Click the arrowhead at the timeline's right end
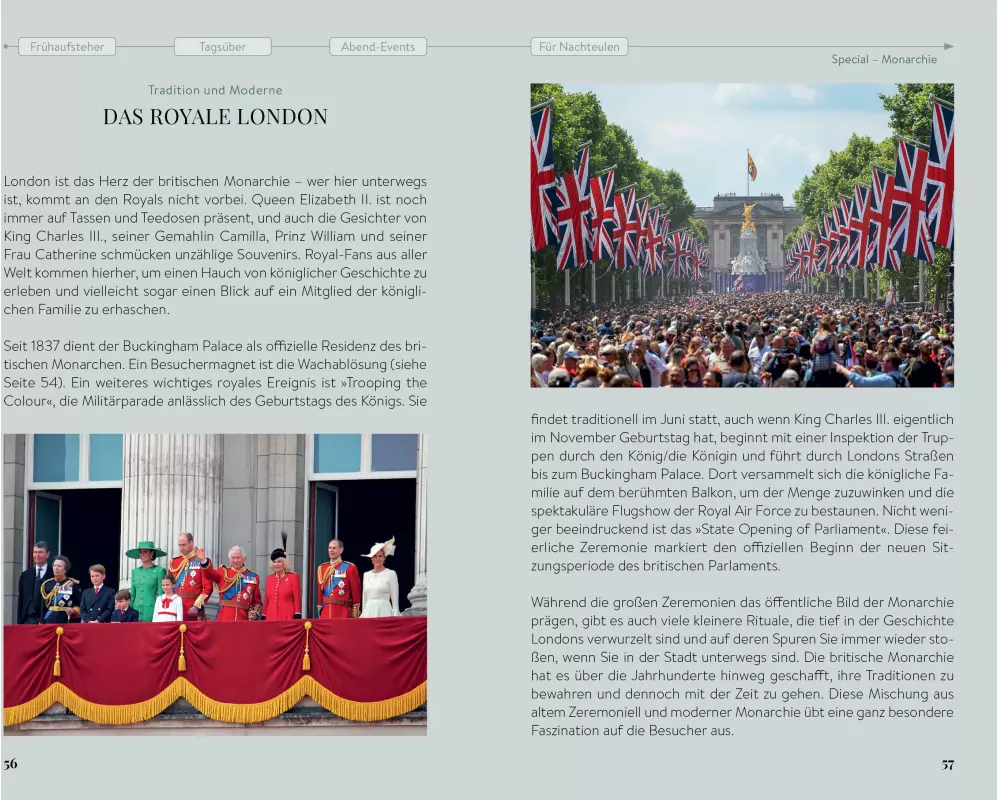 point(948,46)
